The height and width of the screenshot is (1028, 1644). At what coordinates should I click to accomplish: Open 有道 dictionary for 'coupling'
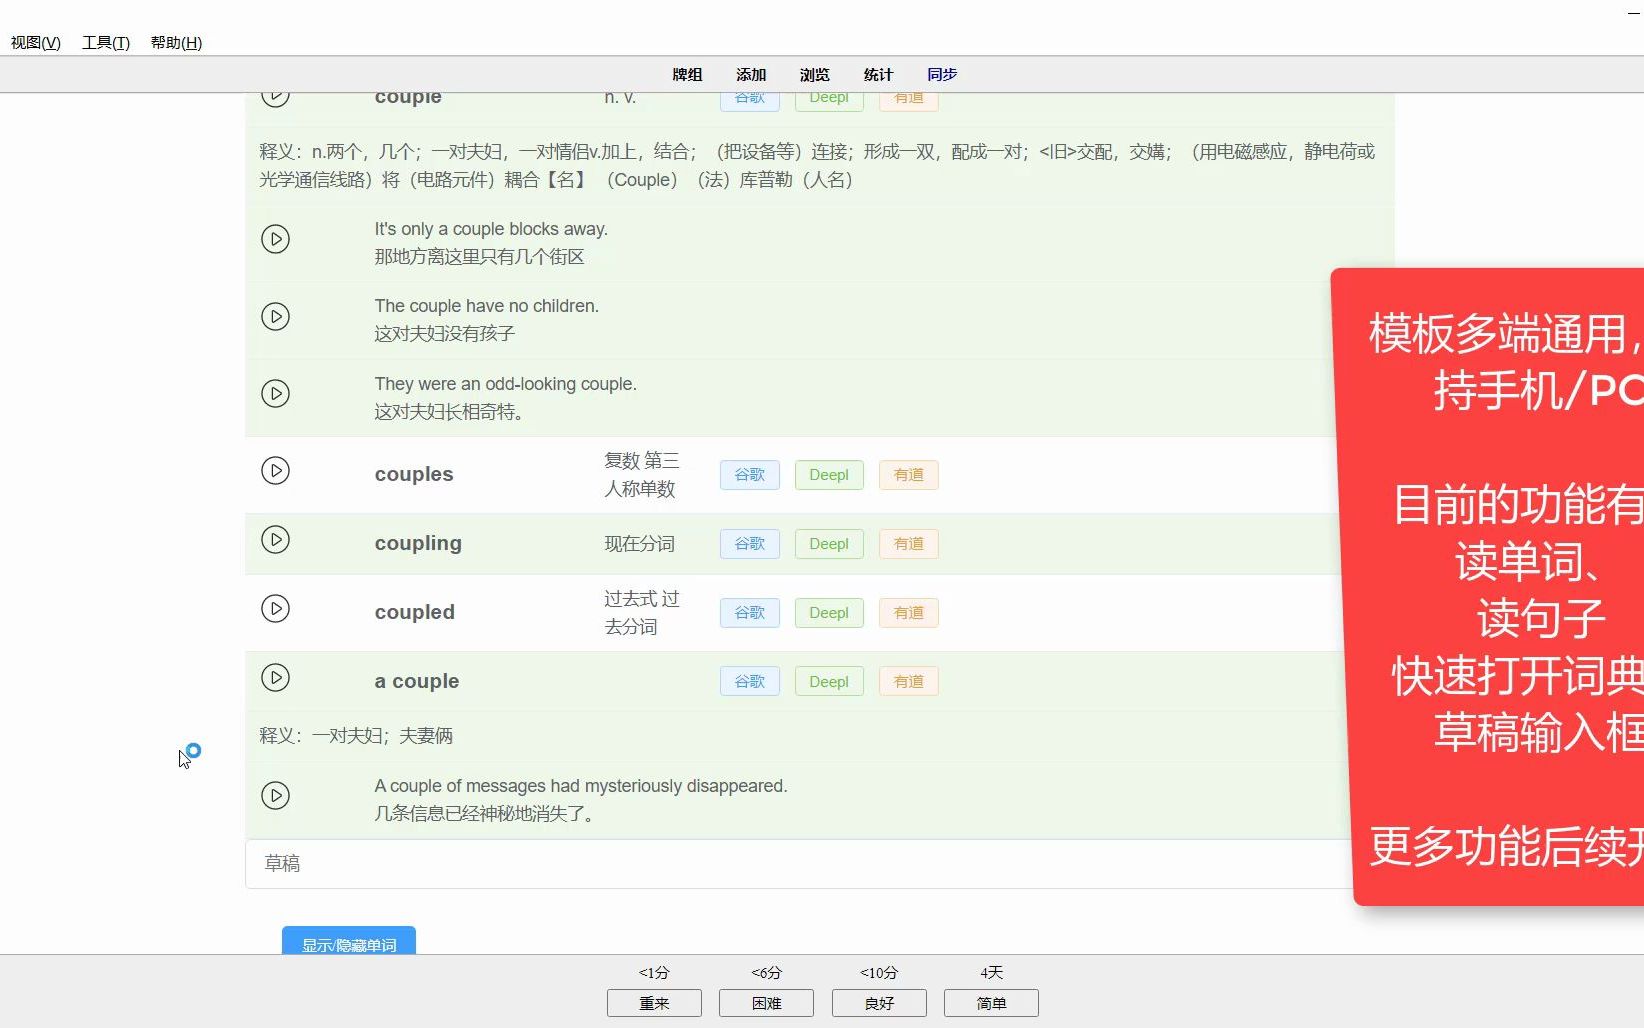[x=909, y=544]
